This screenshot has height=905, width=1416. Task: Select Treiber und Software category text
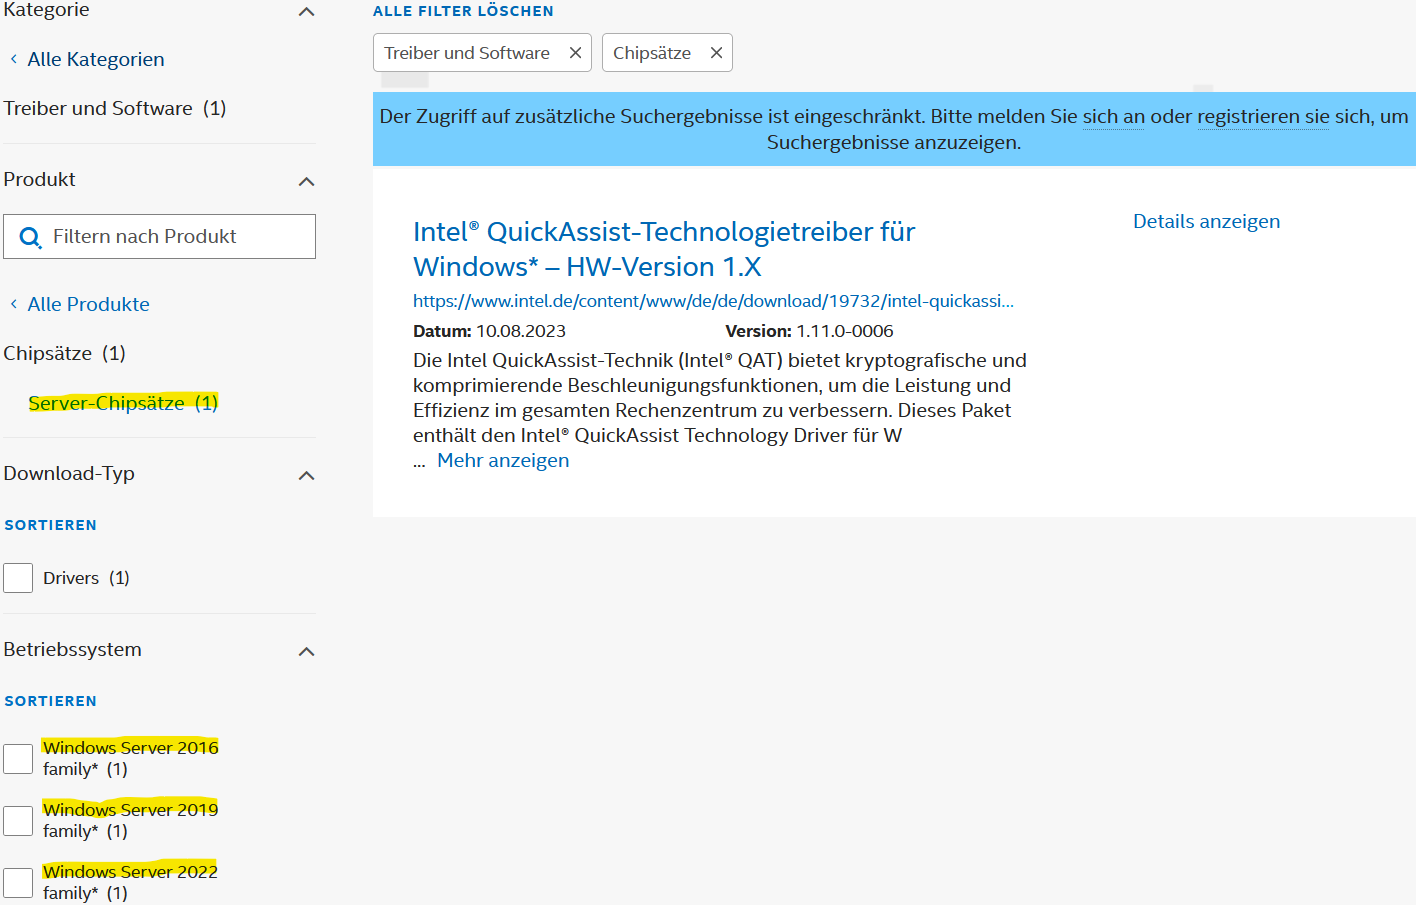pos(115,108)
